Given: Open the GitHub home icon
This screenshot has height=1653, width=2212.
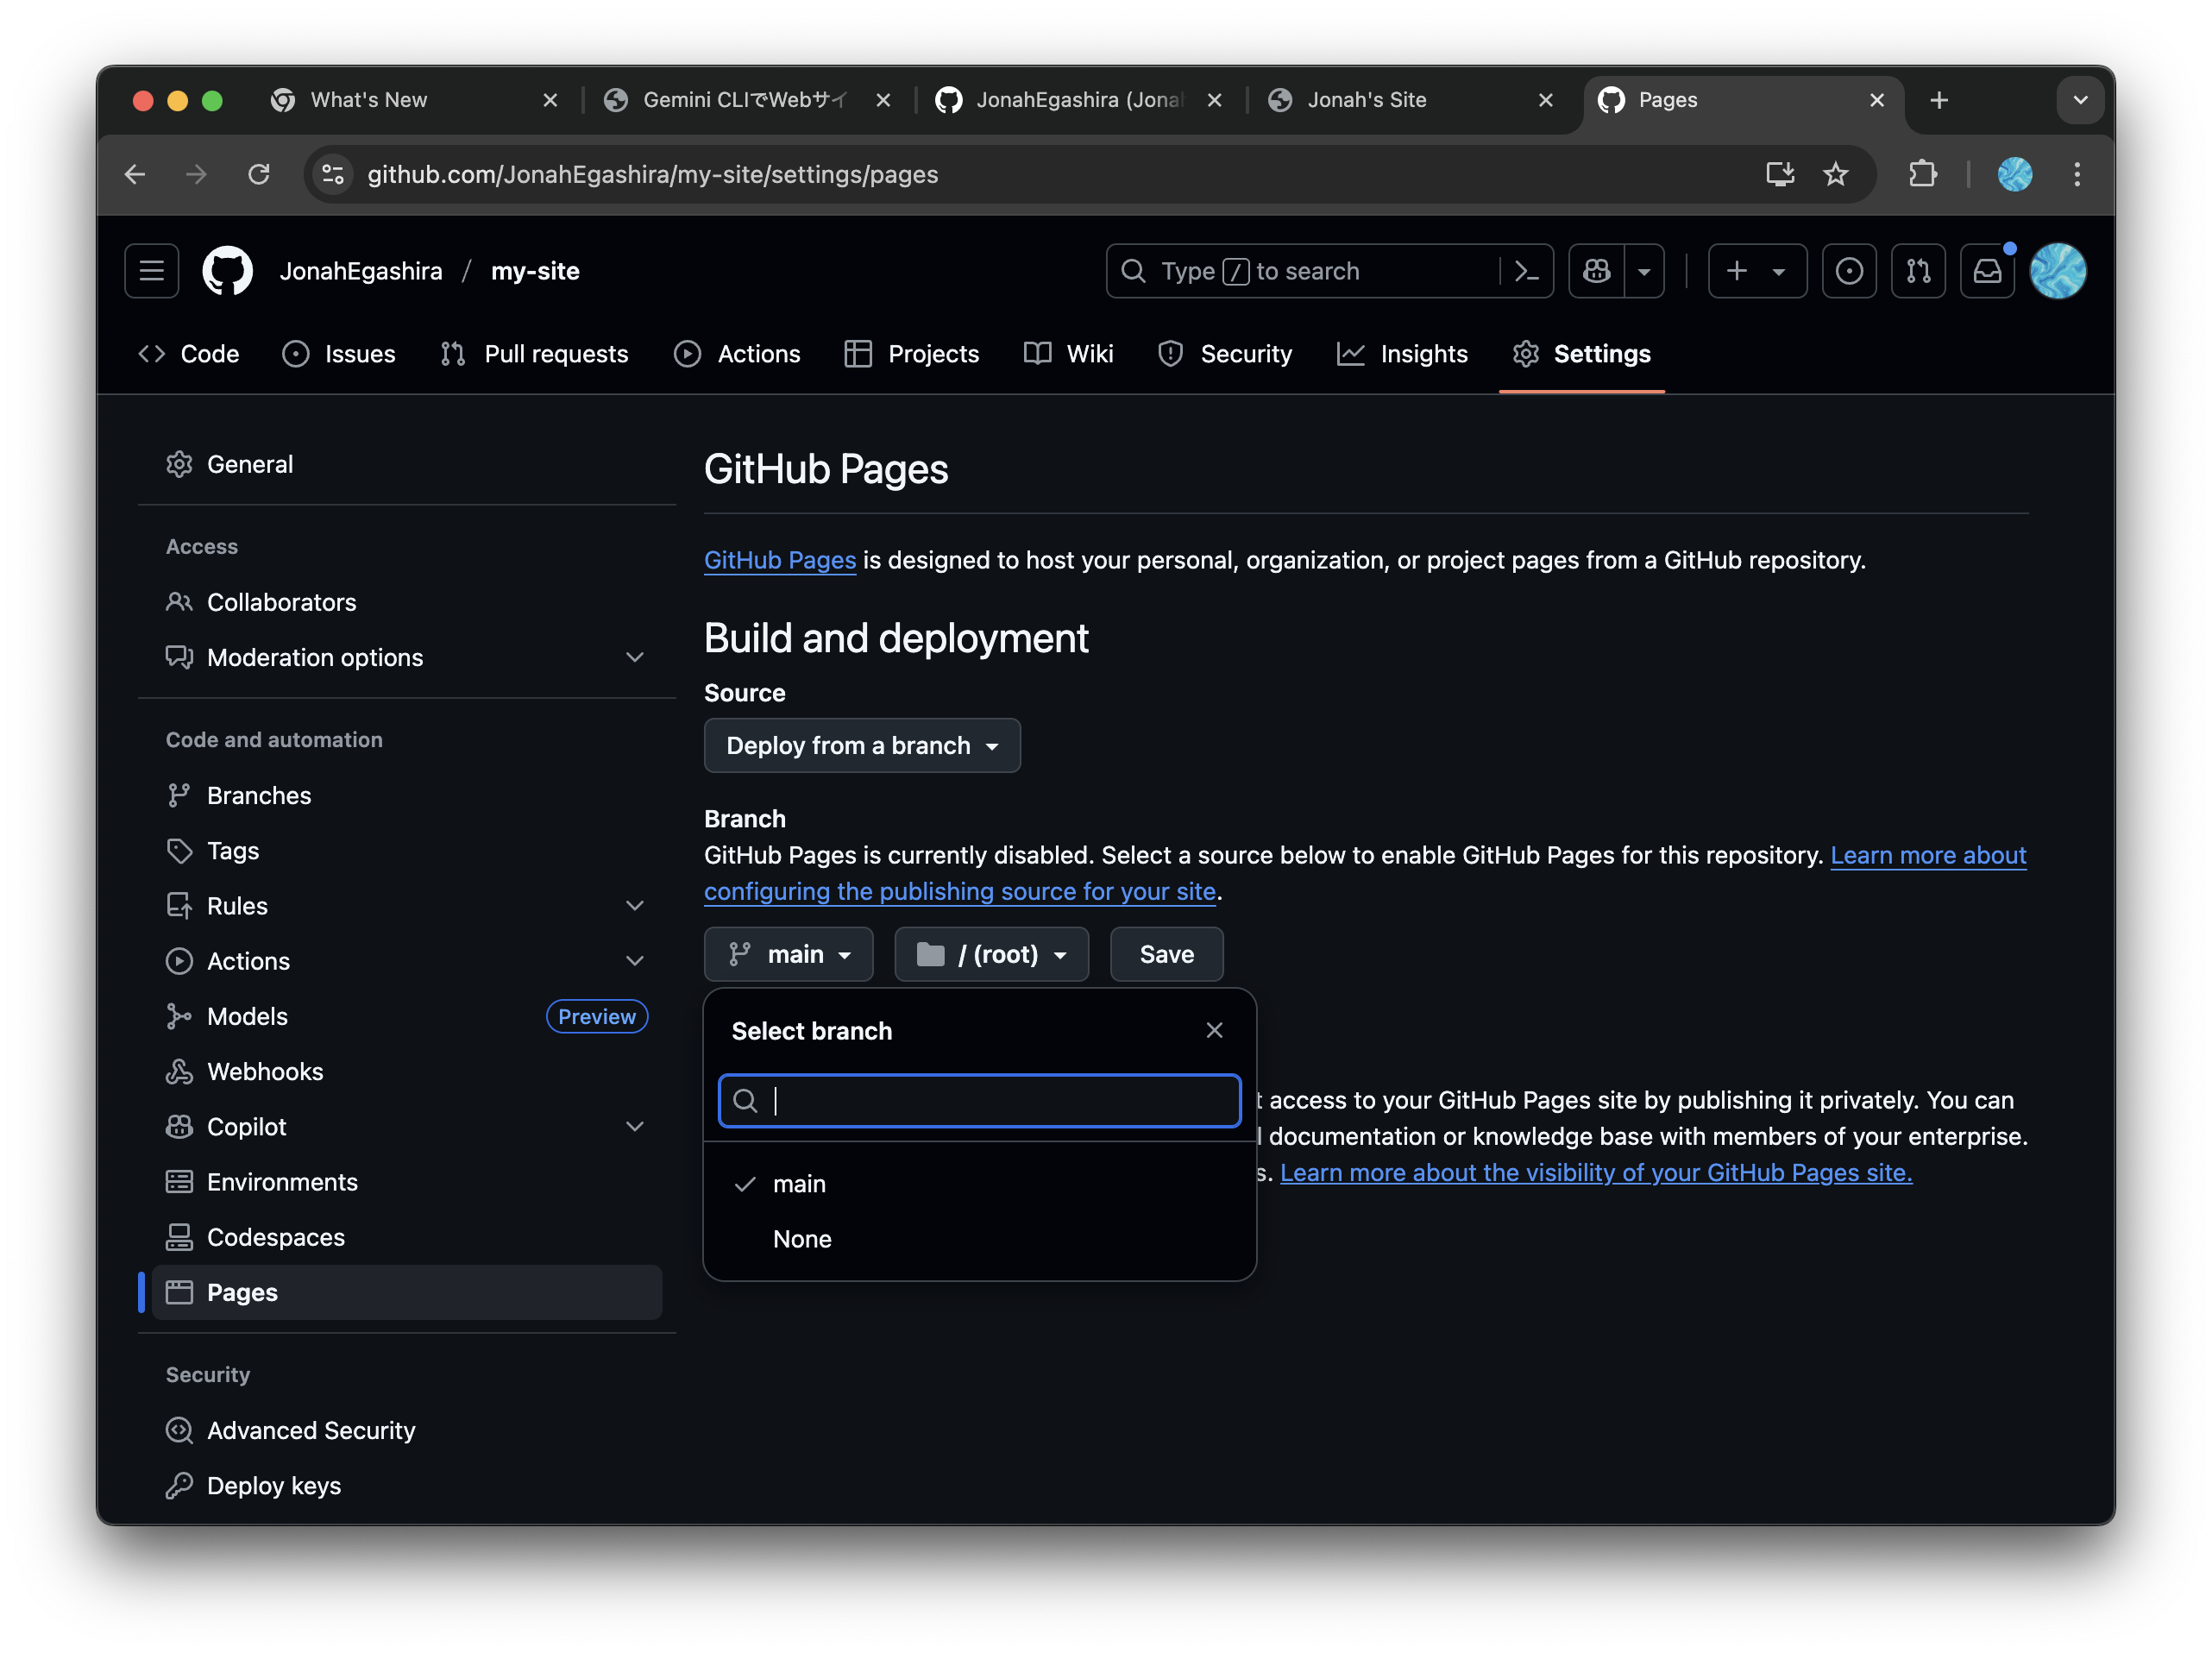Looking at the screenshot, I should tap(228, 271).
